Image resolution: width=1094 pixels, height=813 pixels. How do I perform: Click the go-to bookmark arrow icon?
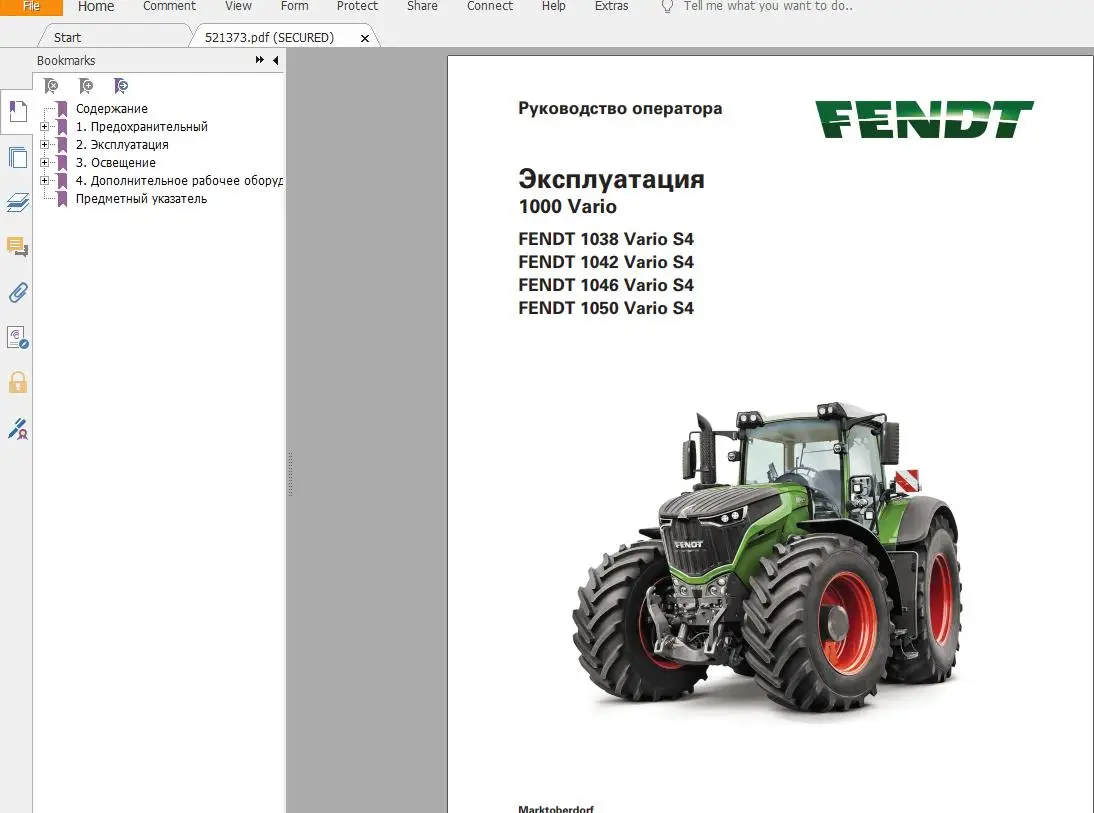(121, 86)
